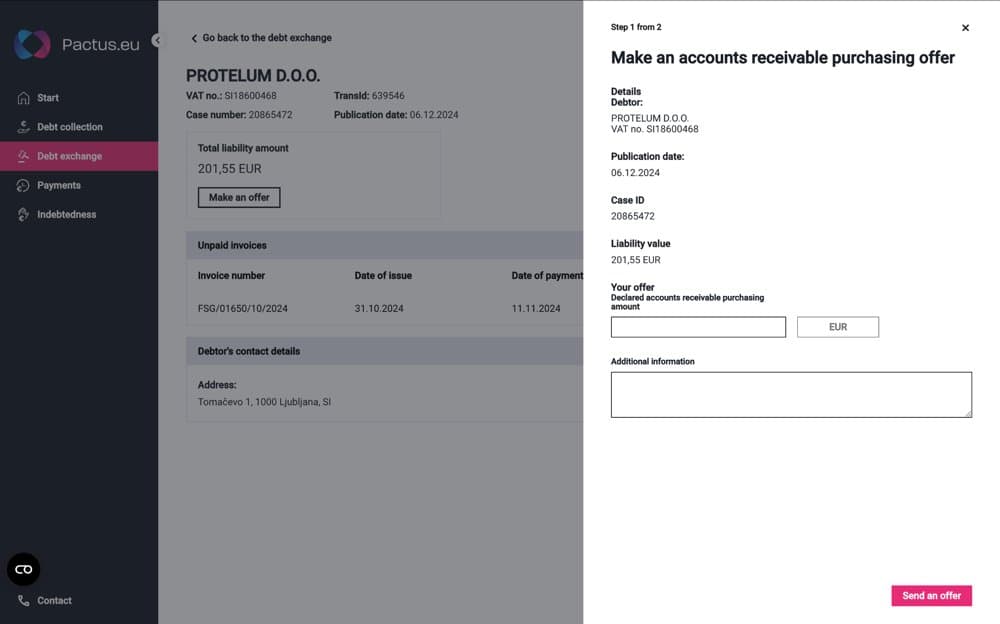Click the Additional information text area
The image size is (1000, 624).
(x=791, y=393)
